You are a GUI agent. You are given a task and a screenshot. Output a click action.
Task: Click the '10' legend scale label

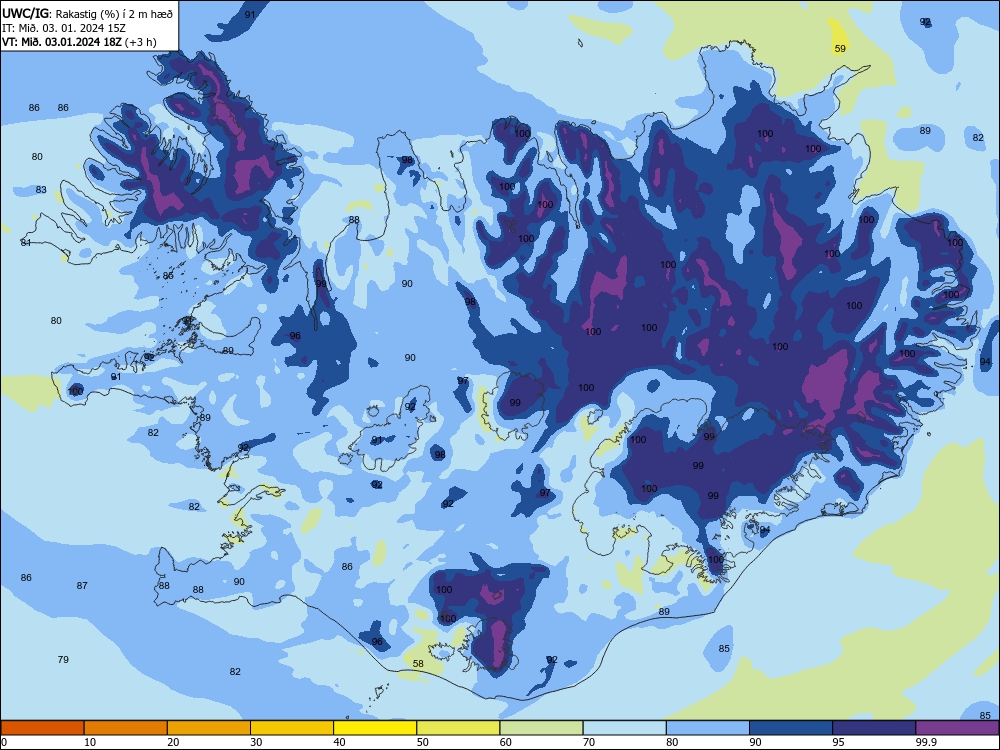90,742
